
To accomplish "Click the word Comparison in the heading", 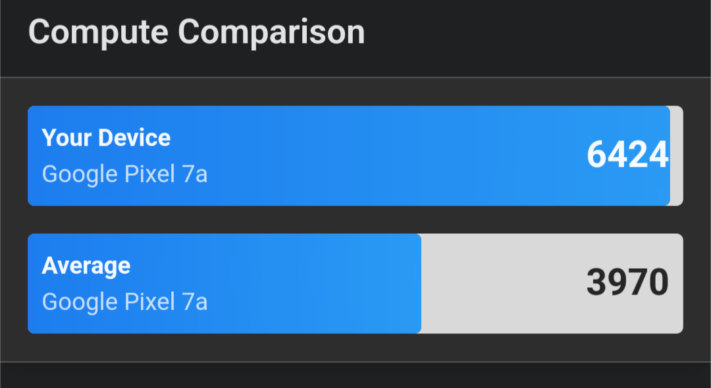I will click(x=272, y=33).
